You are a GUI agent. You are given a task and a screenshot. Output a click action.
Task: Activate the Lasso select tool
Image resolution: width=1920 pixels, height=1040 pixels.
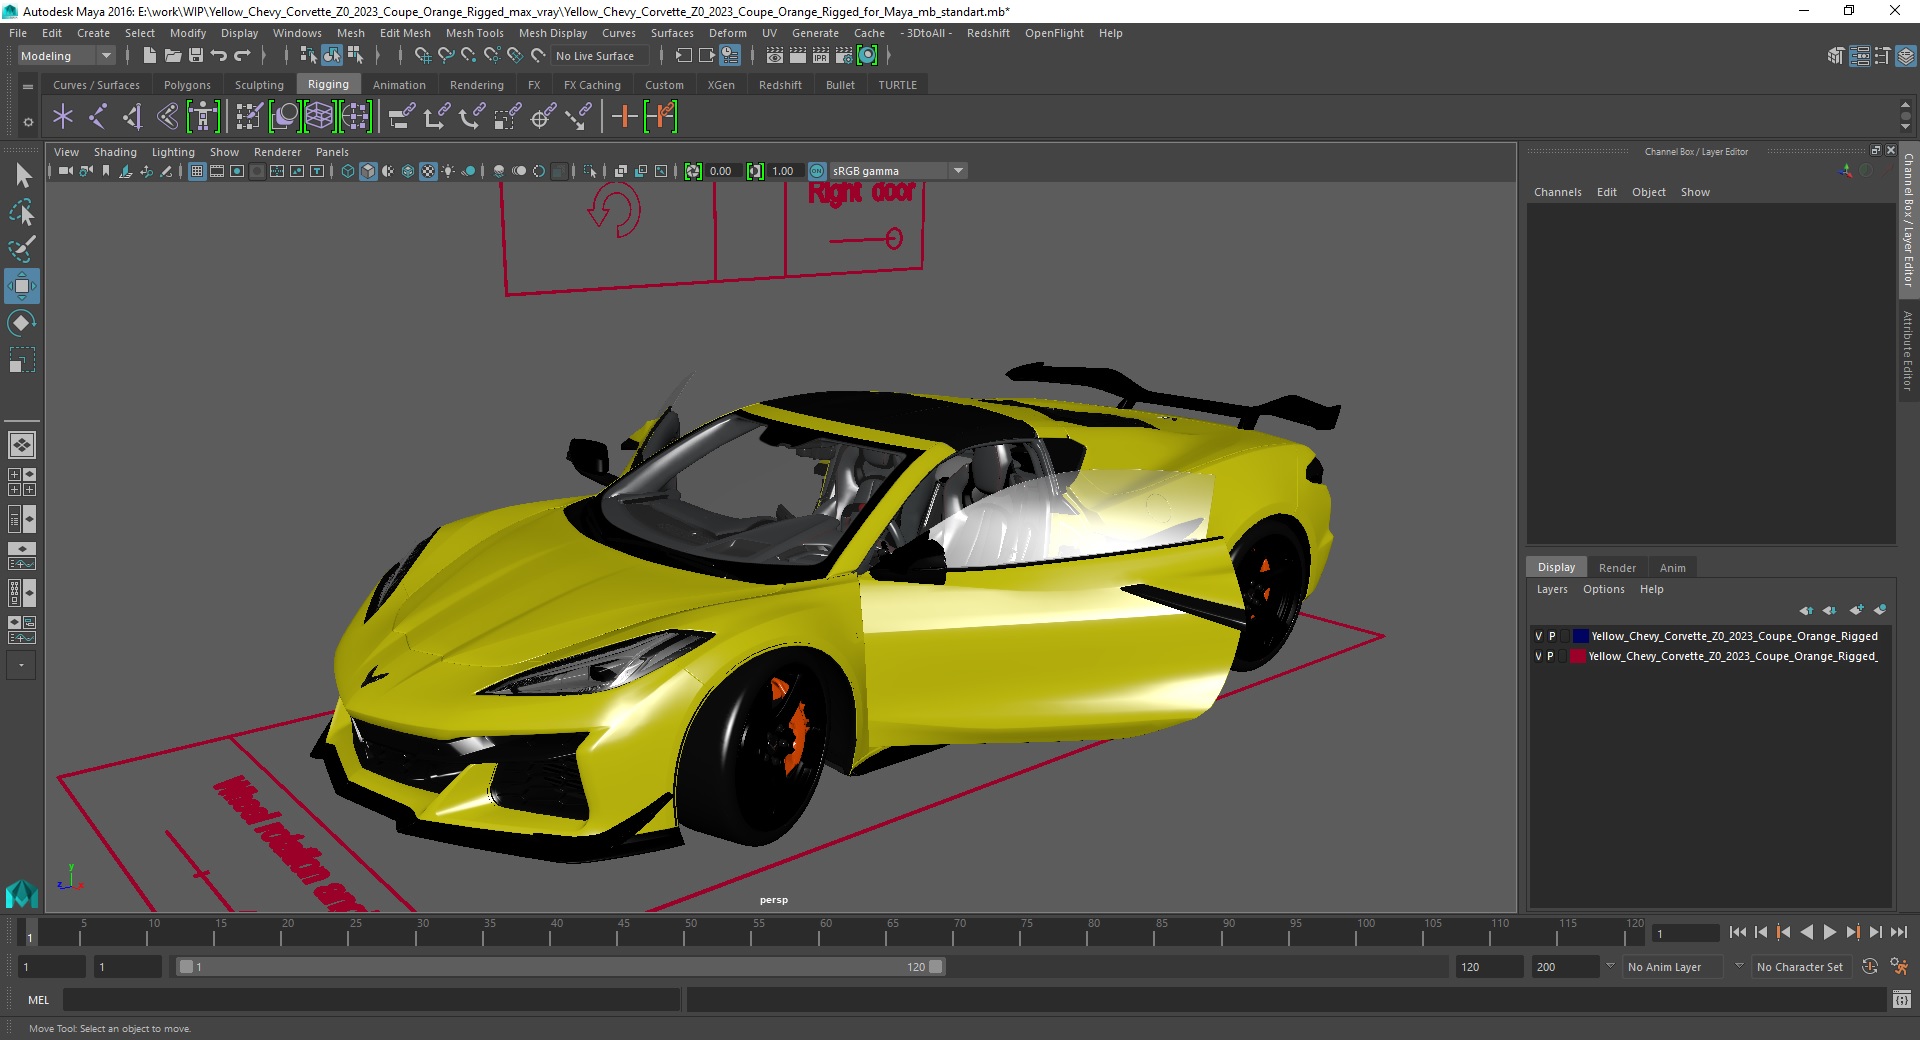point(22,212)
